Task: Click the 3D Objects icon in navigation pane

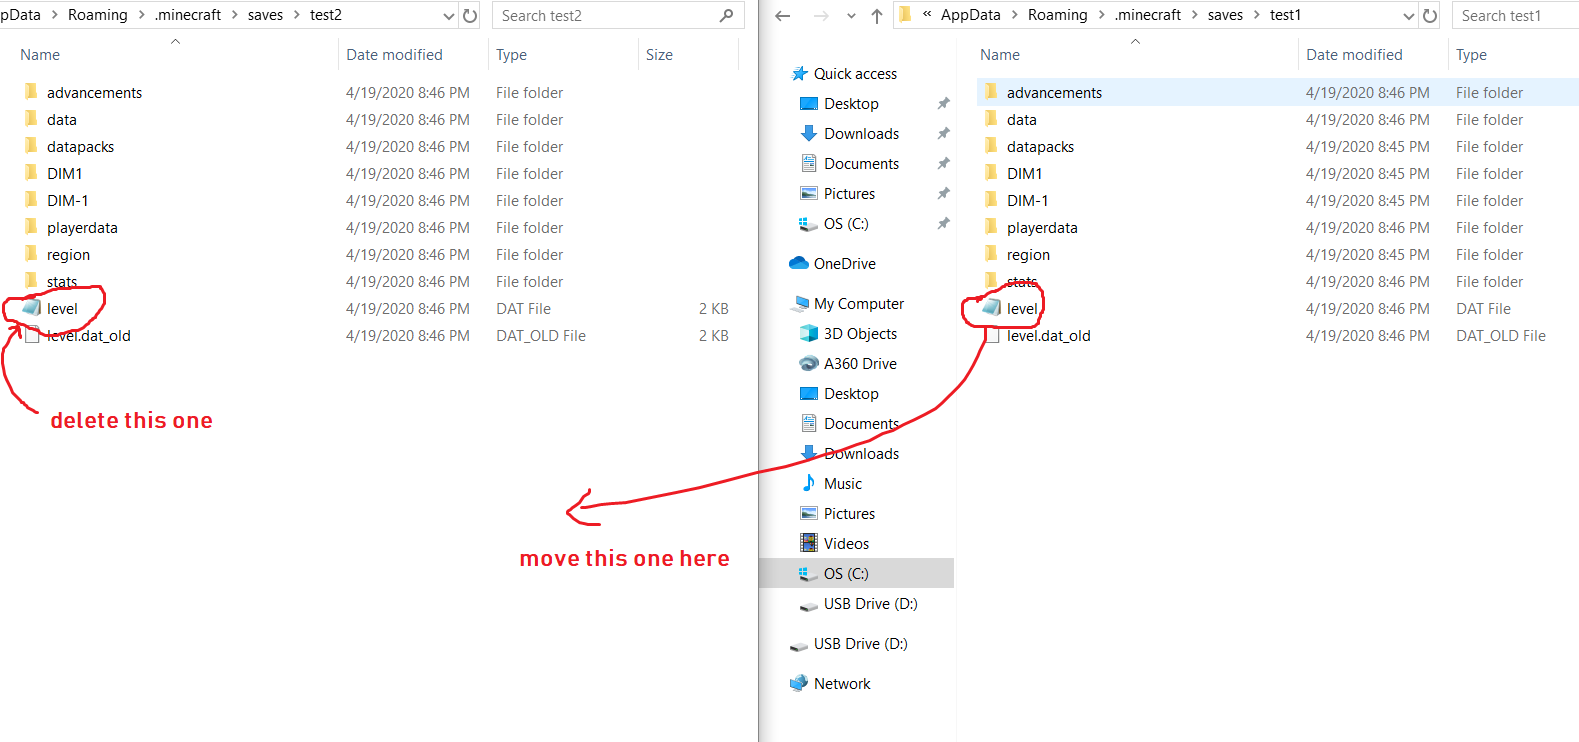Action: coord(809,333)
